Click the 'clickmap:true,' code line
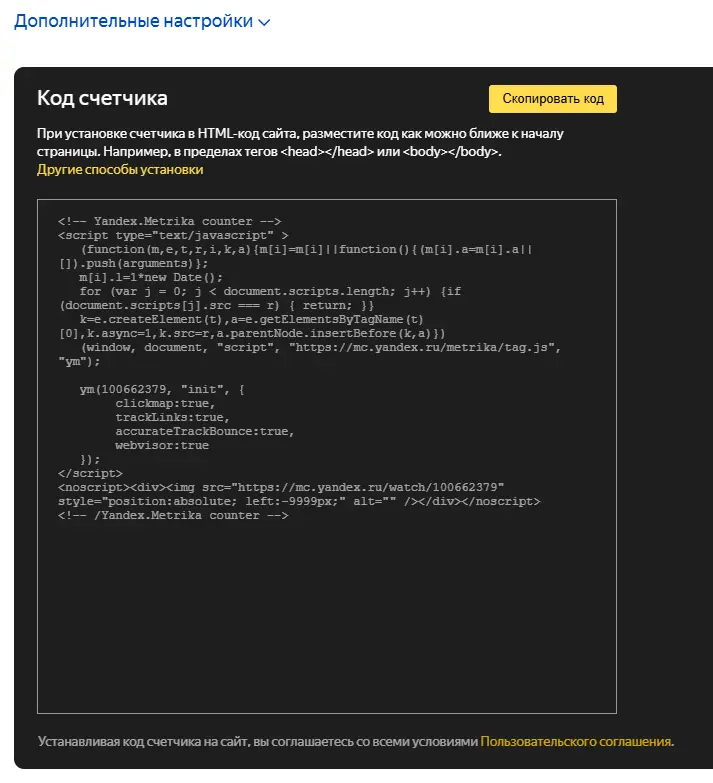The image size is (713, 783). click(x=165, y=403)
